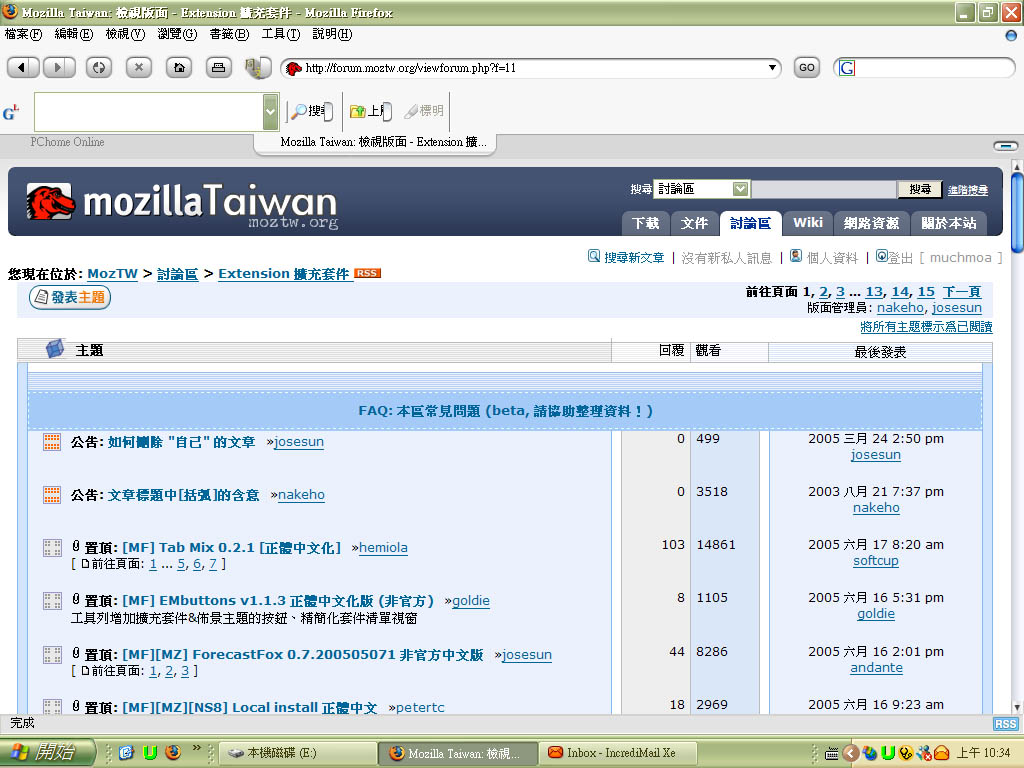Open the URL address bar dropdown
This screenshot has width=1024, height=768.
tap(772, 68)
